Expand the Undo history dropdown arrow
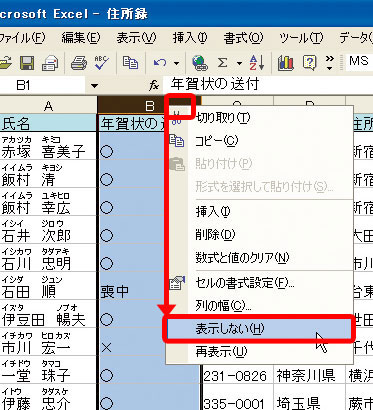This screenshot has width=373, height=410. point(176,63)
